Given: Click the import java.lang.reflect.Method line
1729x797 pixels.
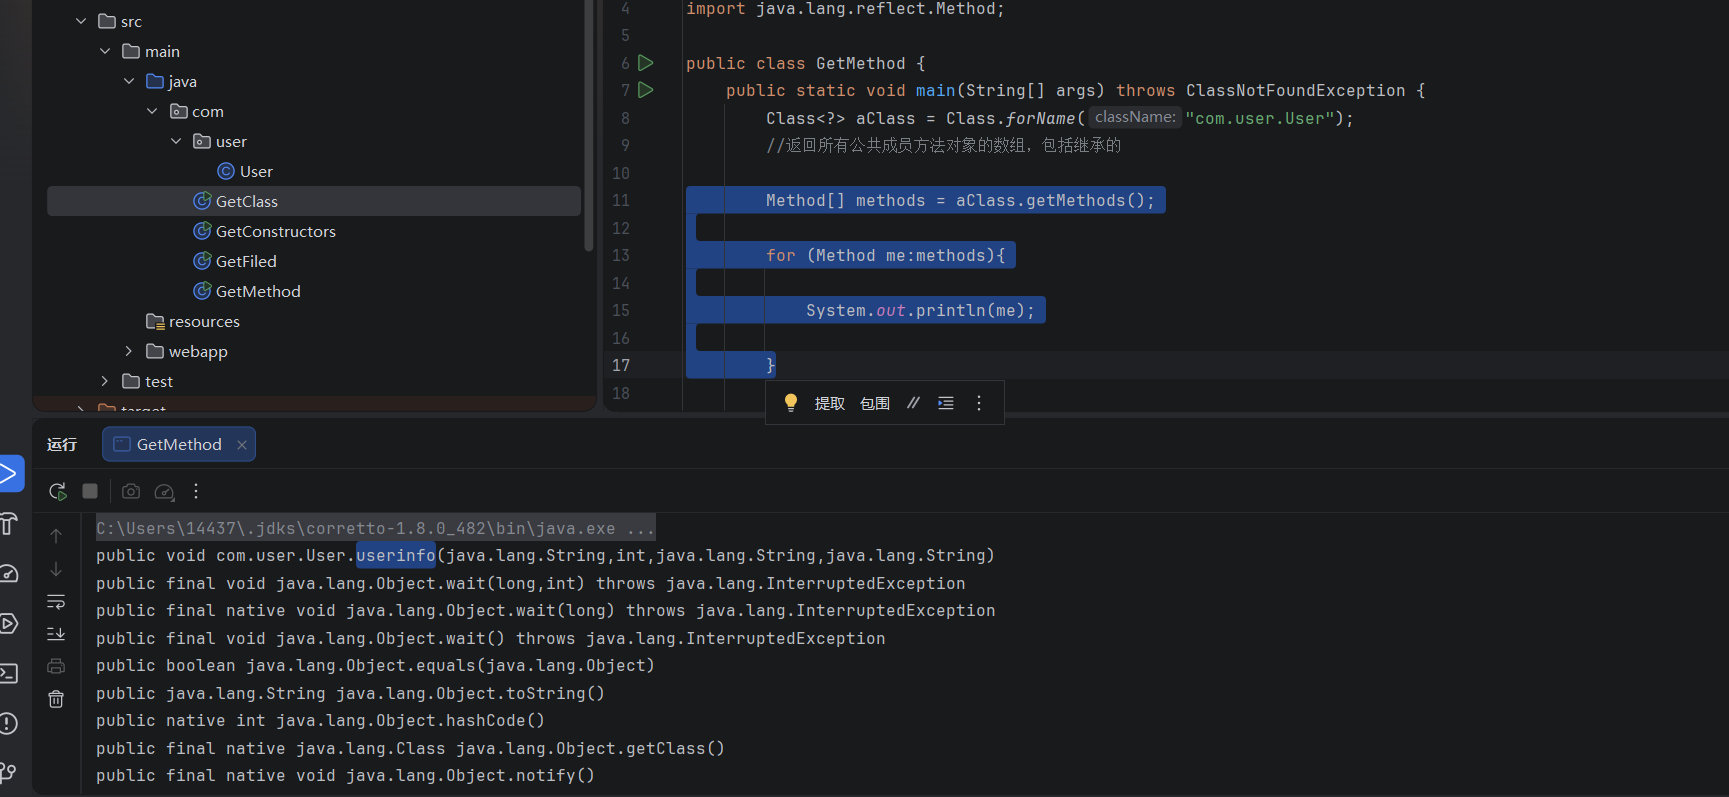Looking at the screenshot, I should coord(845,9).
